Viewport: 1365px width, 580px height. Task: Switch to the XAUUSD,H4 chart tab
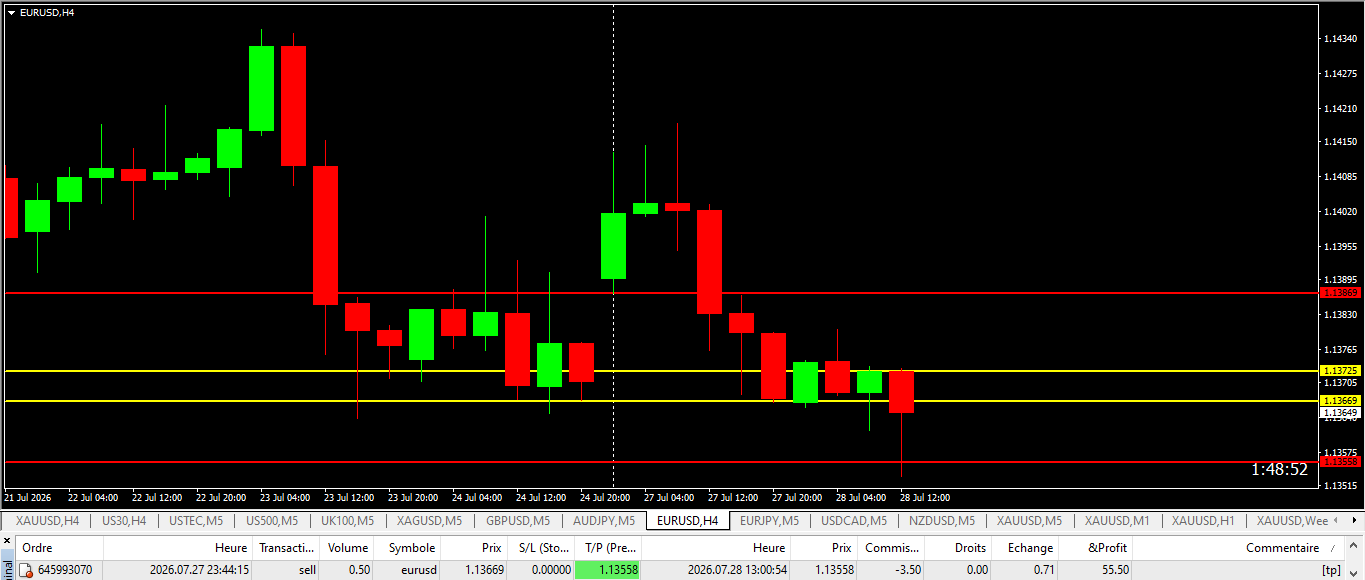pos(47,521)
